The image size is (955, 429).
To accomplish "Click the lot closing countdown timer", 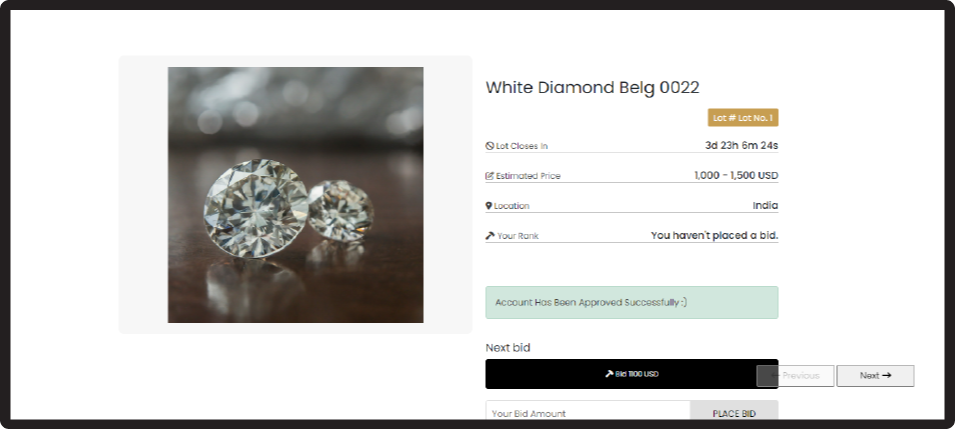I will click(741, 145).
